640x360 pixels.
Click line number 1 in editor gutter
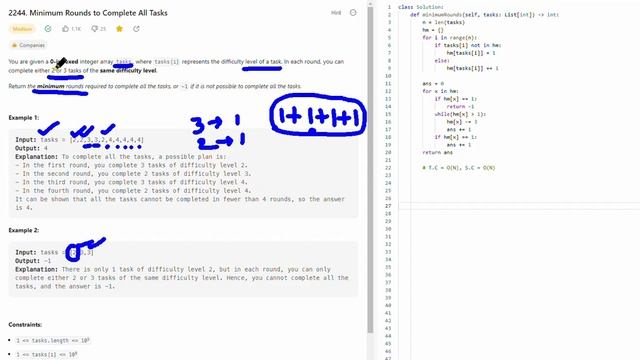(389, 7)
